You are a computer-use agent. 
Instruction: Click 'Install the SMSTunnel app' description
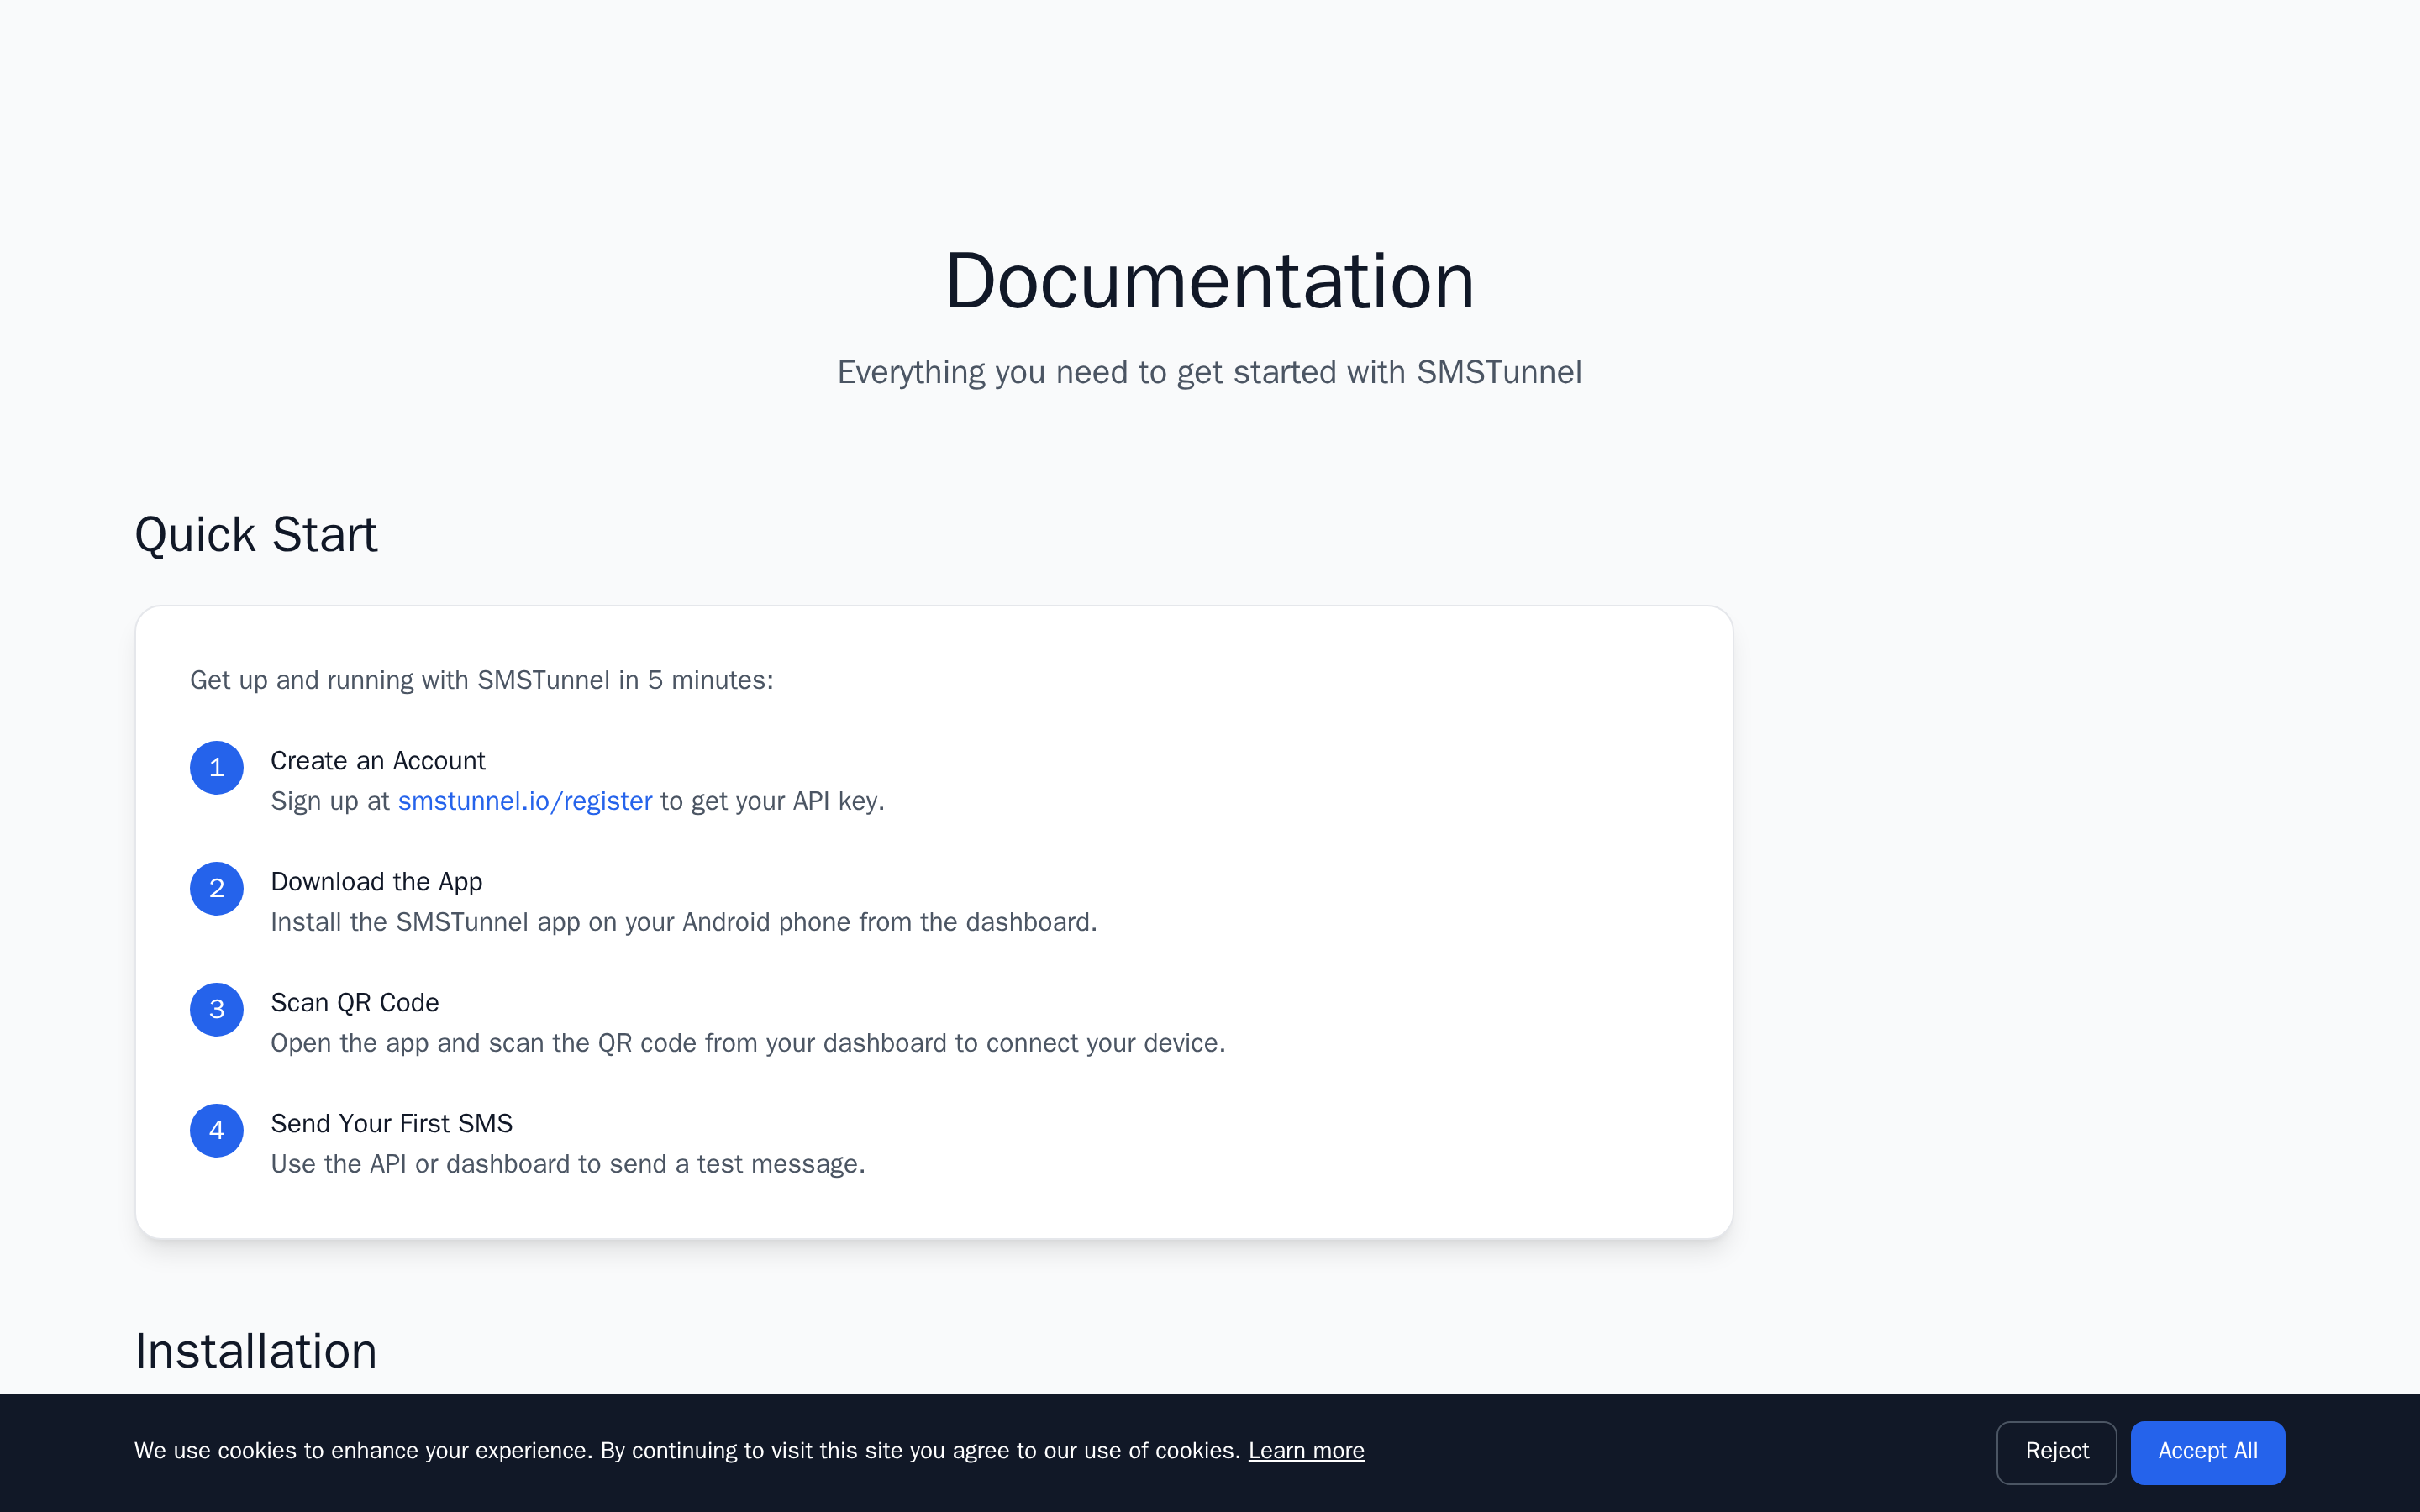684,922
